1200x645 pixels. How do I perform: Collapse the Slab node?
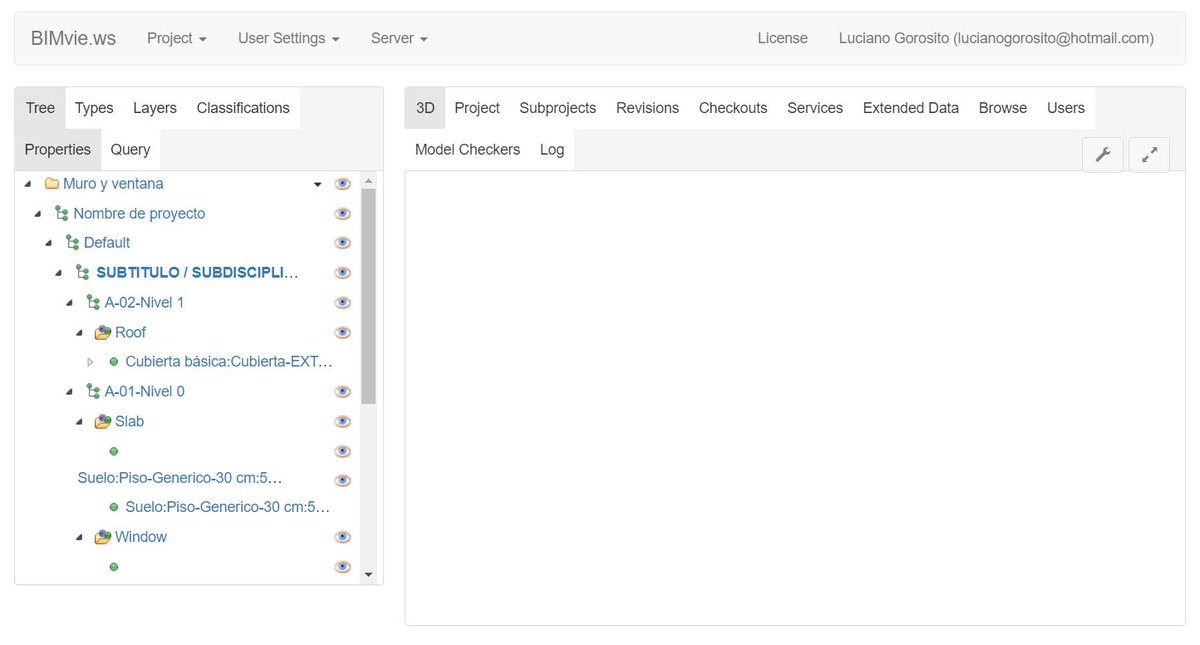tap(79, 421)
